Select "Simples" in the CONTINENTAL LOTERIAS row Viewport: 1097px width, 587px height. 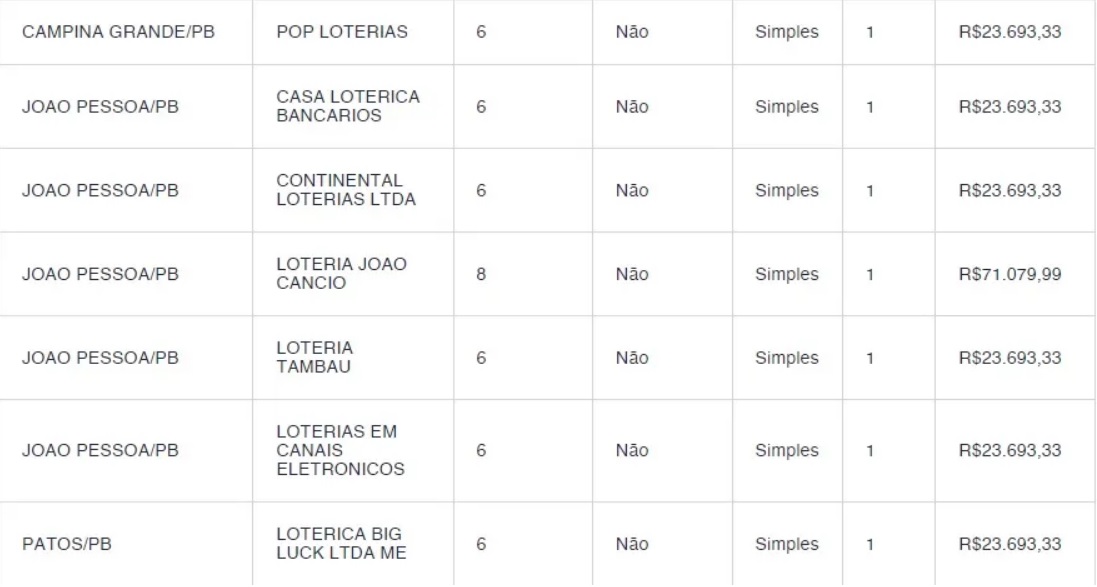click(x=787, y=191)
